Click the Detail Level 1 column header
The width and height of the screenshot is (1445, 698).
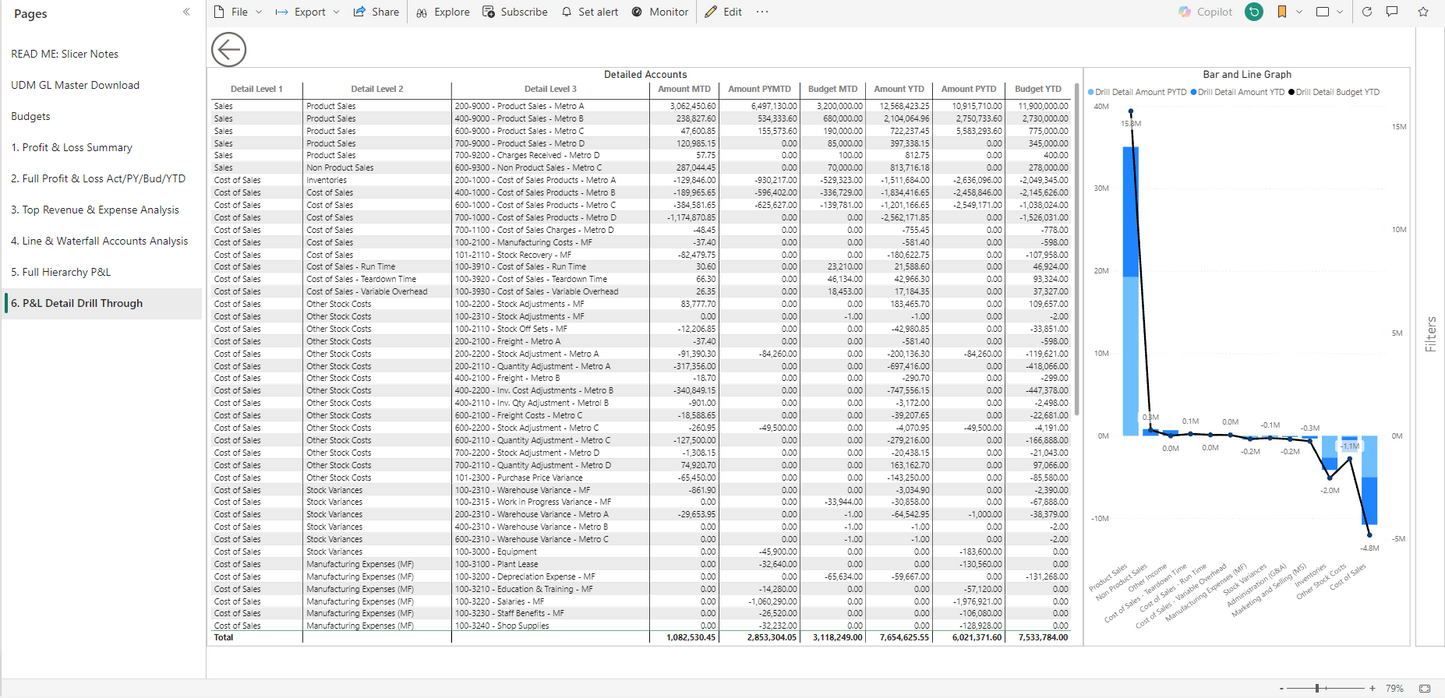pyautogui.click(x=256, y=89)
